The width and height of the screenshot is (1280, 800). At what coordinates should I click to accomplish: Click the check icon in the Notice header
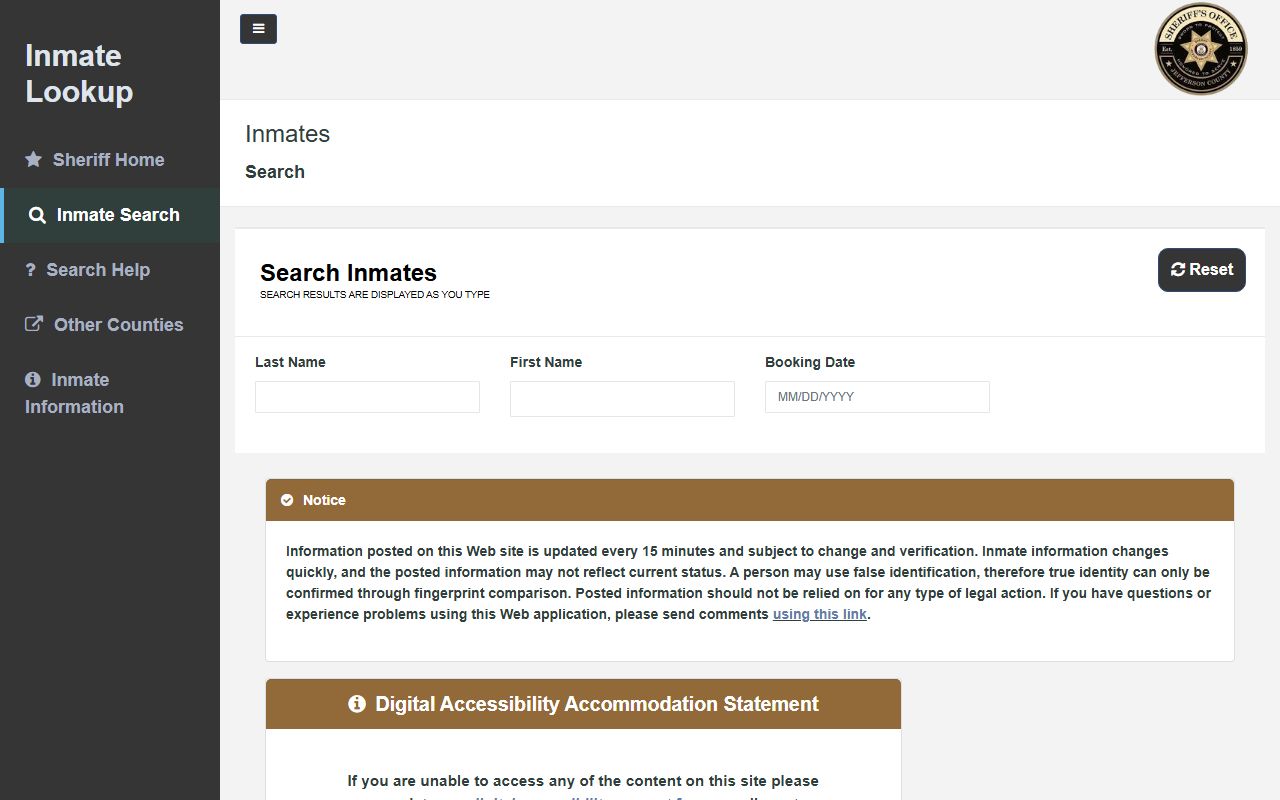[x=287, y=500]
